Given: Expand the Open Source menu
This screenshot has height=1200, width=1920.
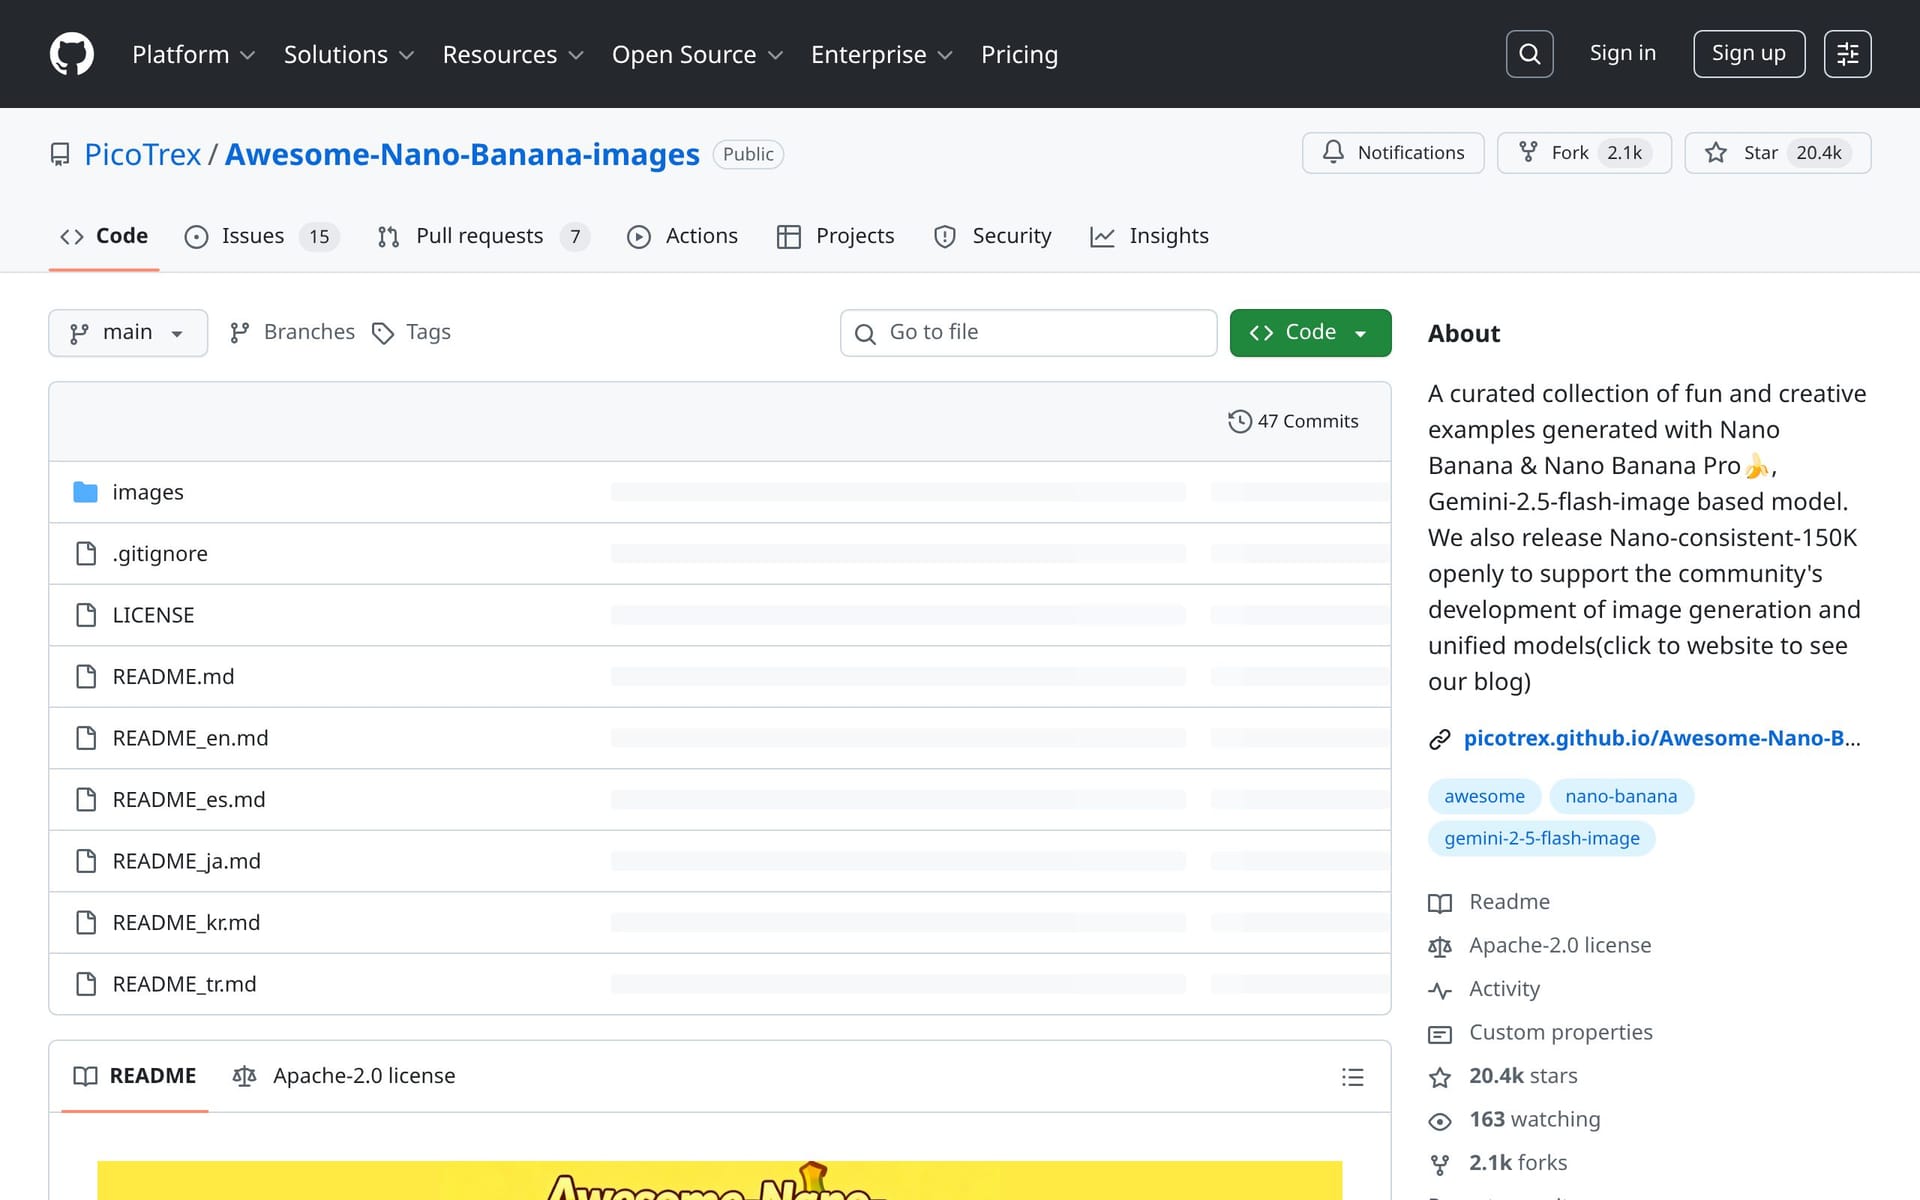Looking at the screenshot, I should click(x=697, y=55).
